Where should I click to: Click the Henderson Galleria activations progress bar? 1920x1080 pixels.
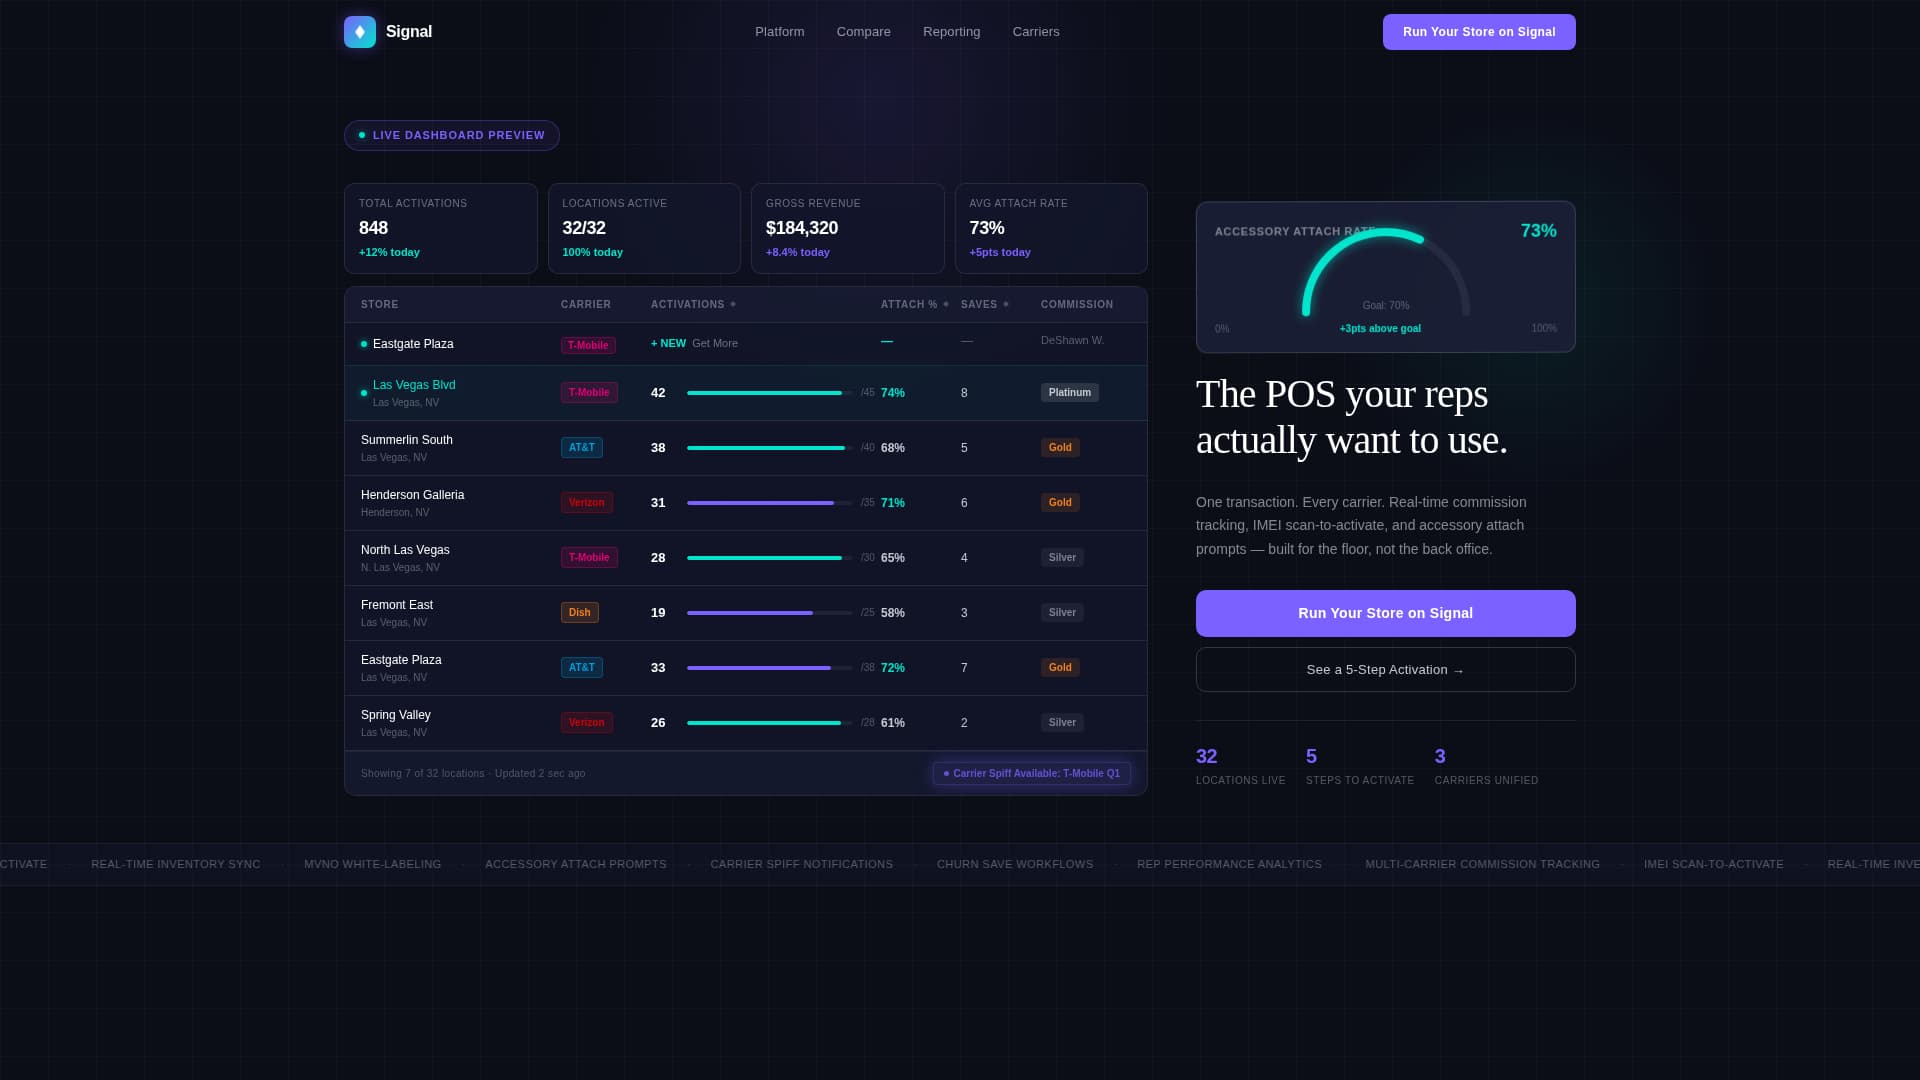click(x=769, y=503)
